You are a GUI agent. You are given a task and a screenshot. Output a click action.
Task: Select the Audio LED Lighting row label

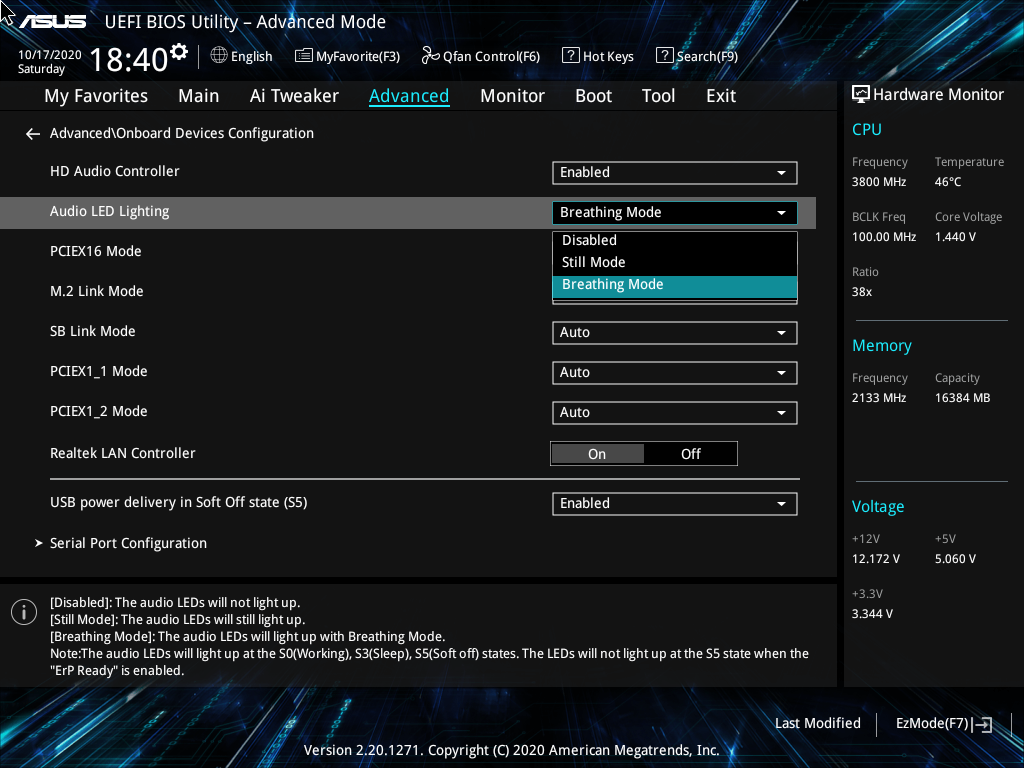click(110, 212)
